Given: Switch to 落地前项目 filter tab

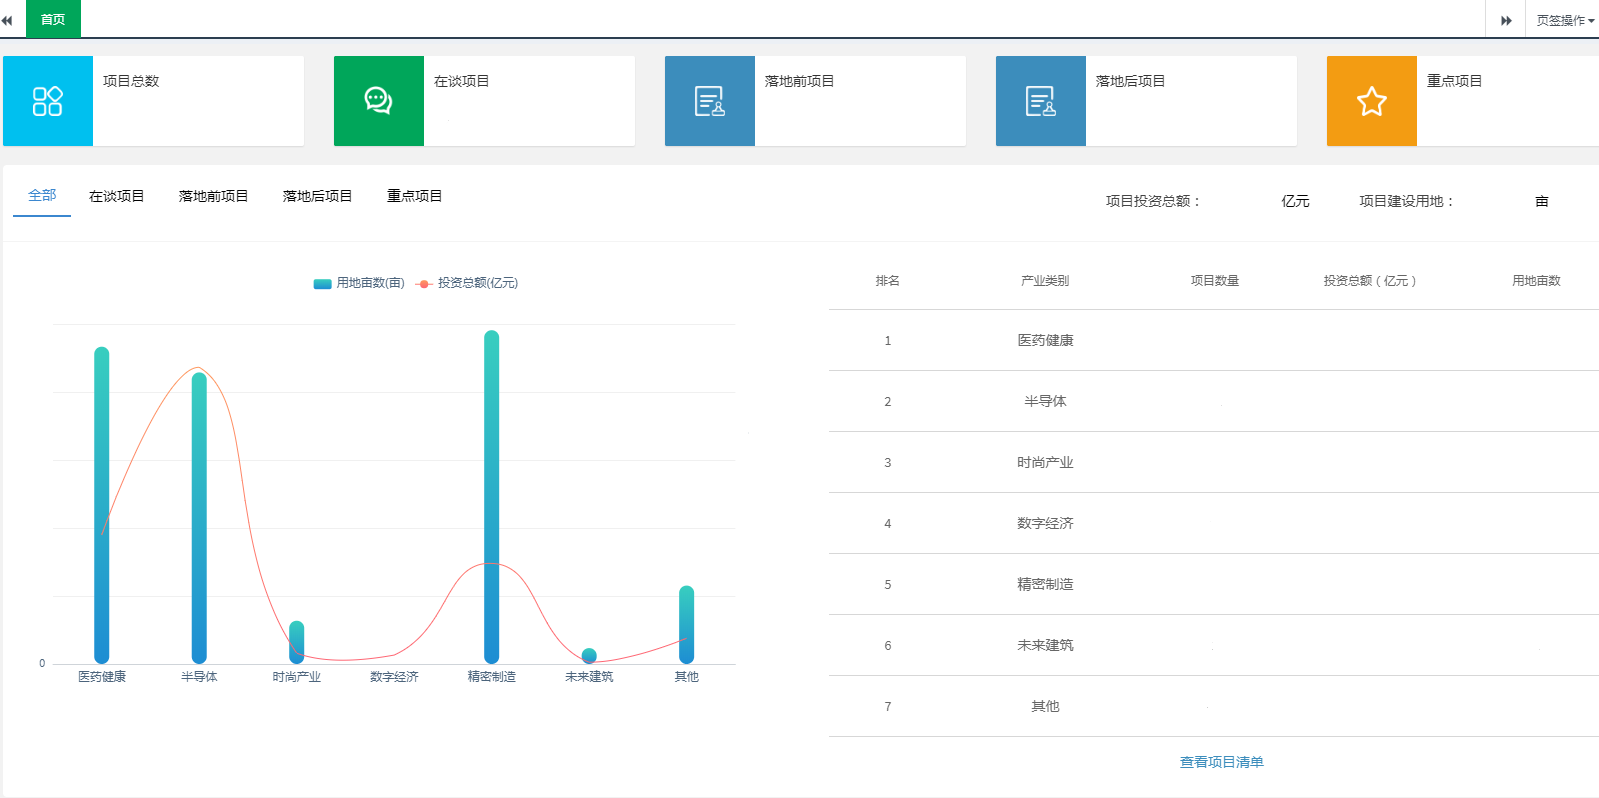Looking at the screenshot, I should 213,196.
